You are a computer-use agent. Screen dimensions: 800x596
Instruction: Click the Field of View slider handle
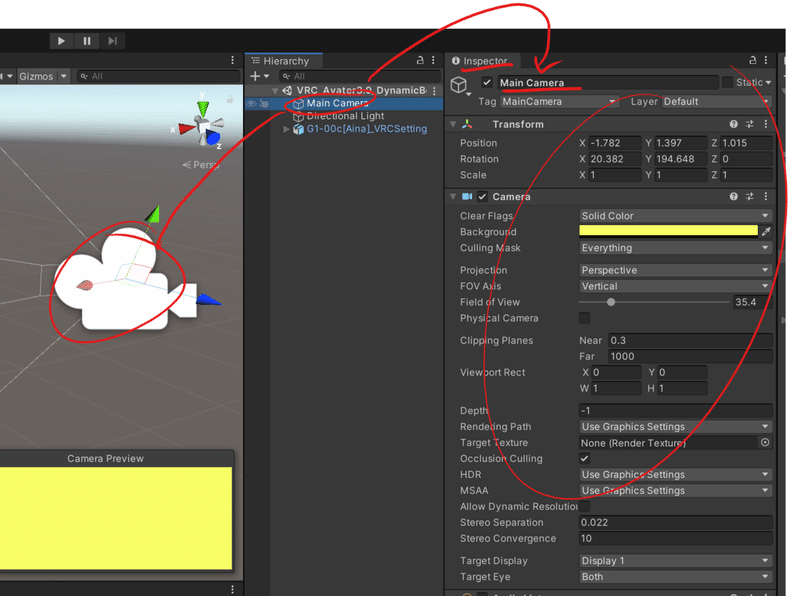611,302
